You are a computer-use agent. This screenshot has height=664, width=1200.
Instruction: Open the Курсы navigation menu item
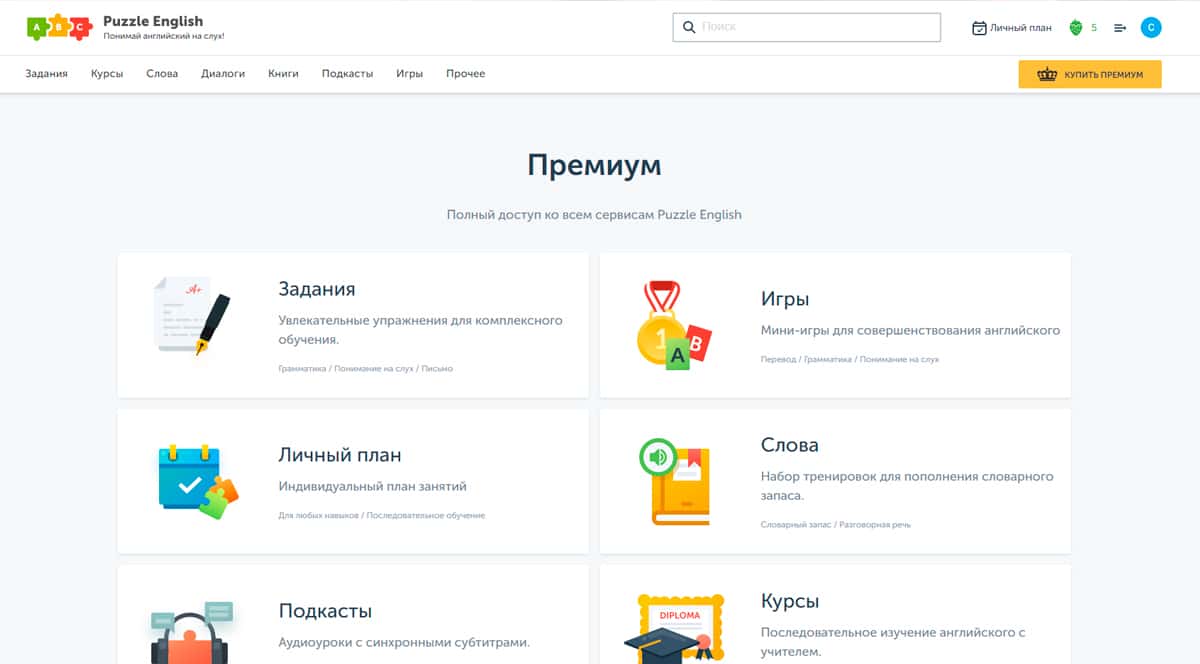107,74
